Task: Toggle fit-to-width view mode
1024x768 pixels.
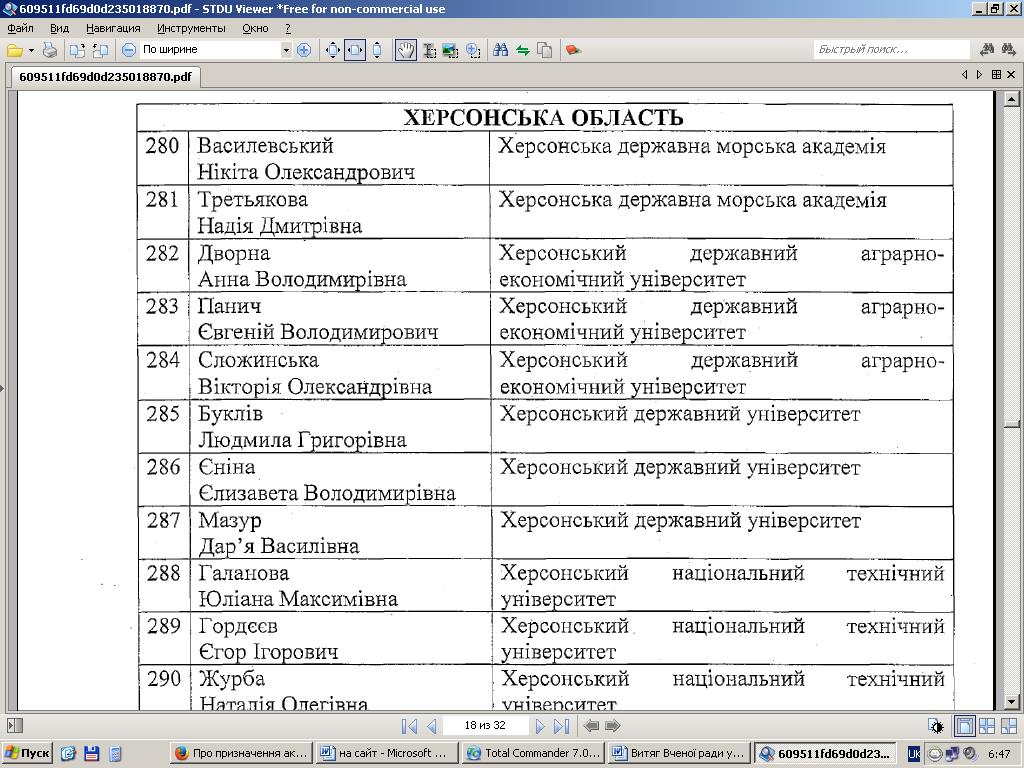Action: click(355, 50)
